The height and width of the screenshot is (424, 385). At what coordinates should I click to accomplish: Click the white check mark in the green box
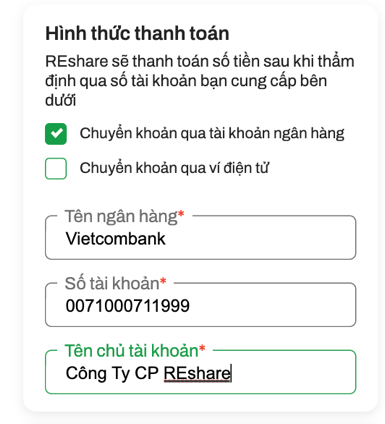click(x=56, y=133)
